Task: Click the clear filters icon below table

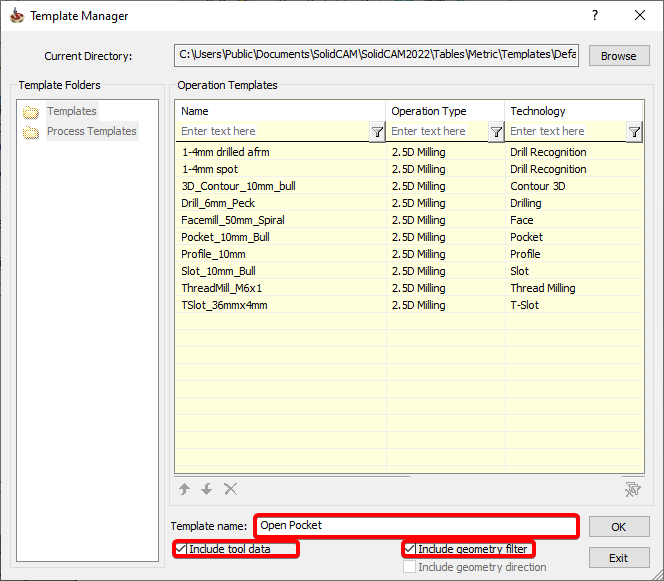Action: 631,489
